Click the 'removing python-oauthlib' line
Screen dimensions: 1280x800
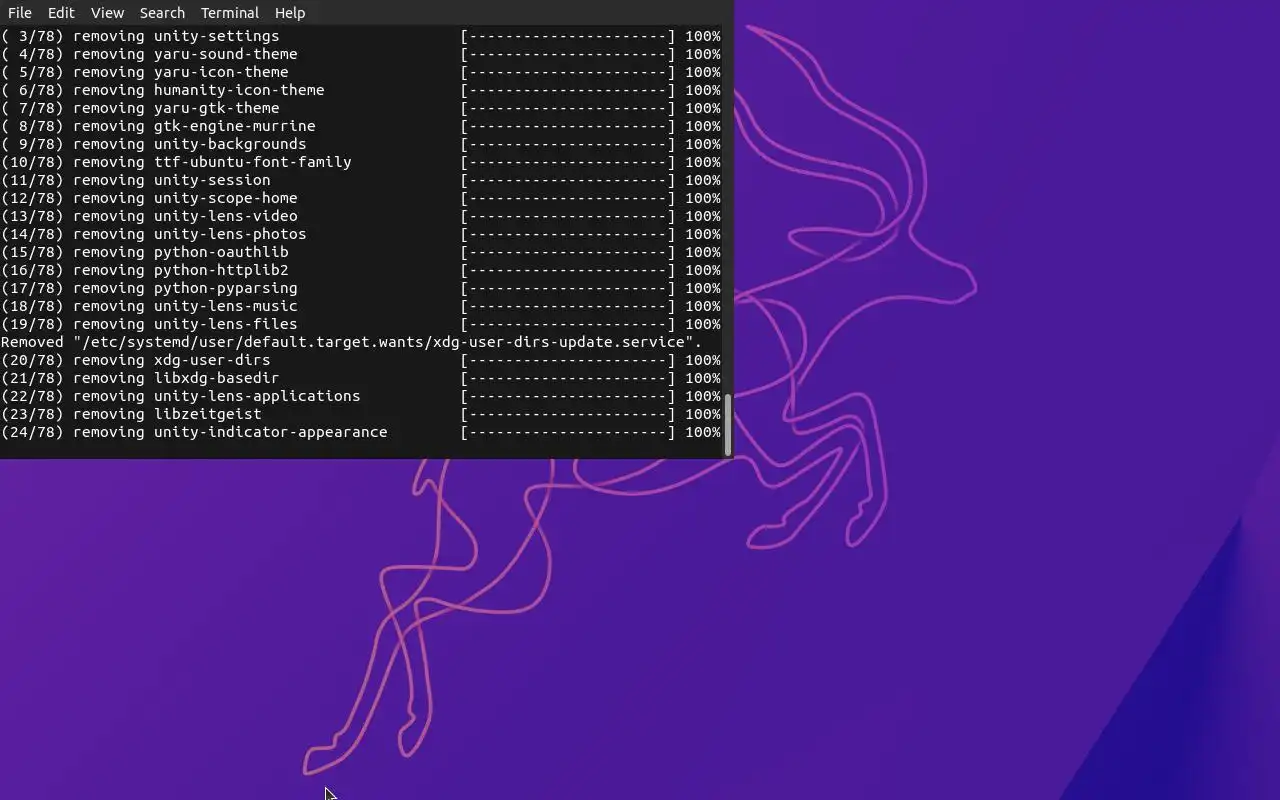point(360,252)
